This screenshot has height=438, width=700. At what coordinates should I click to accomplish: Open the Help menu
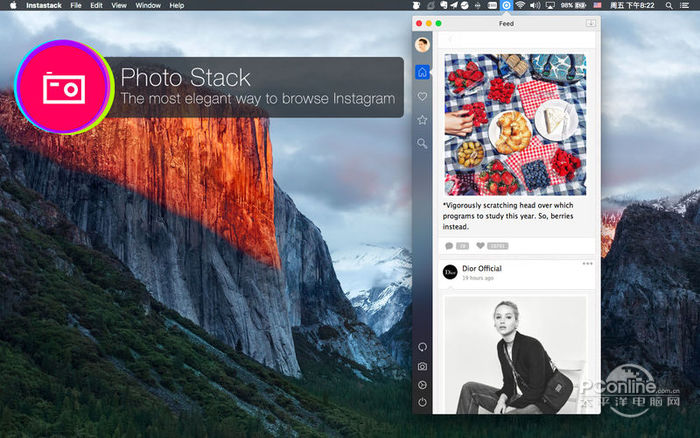[177, 5]
